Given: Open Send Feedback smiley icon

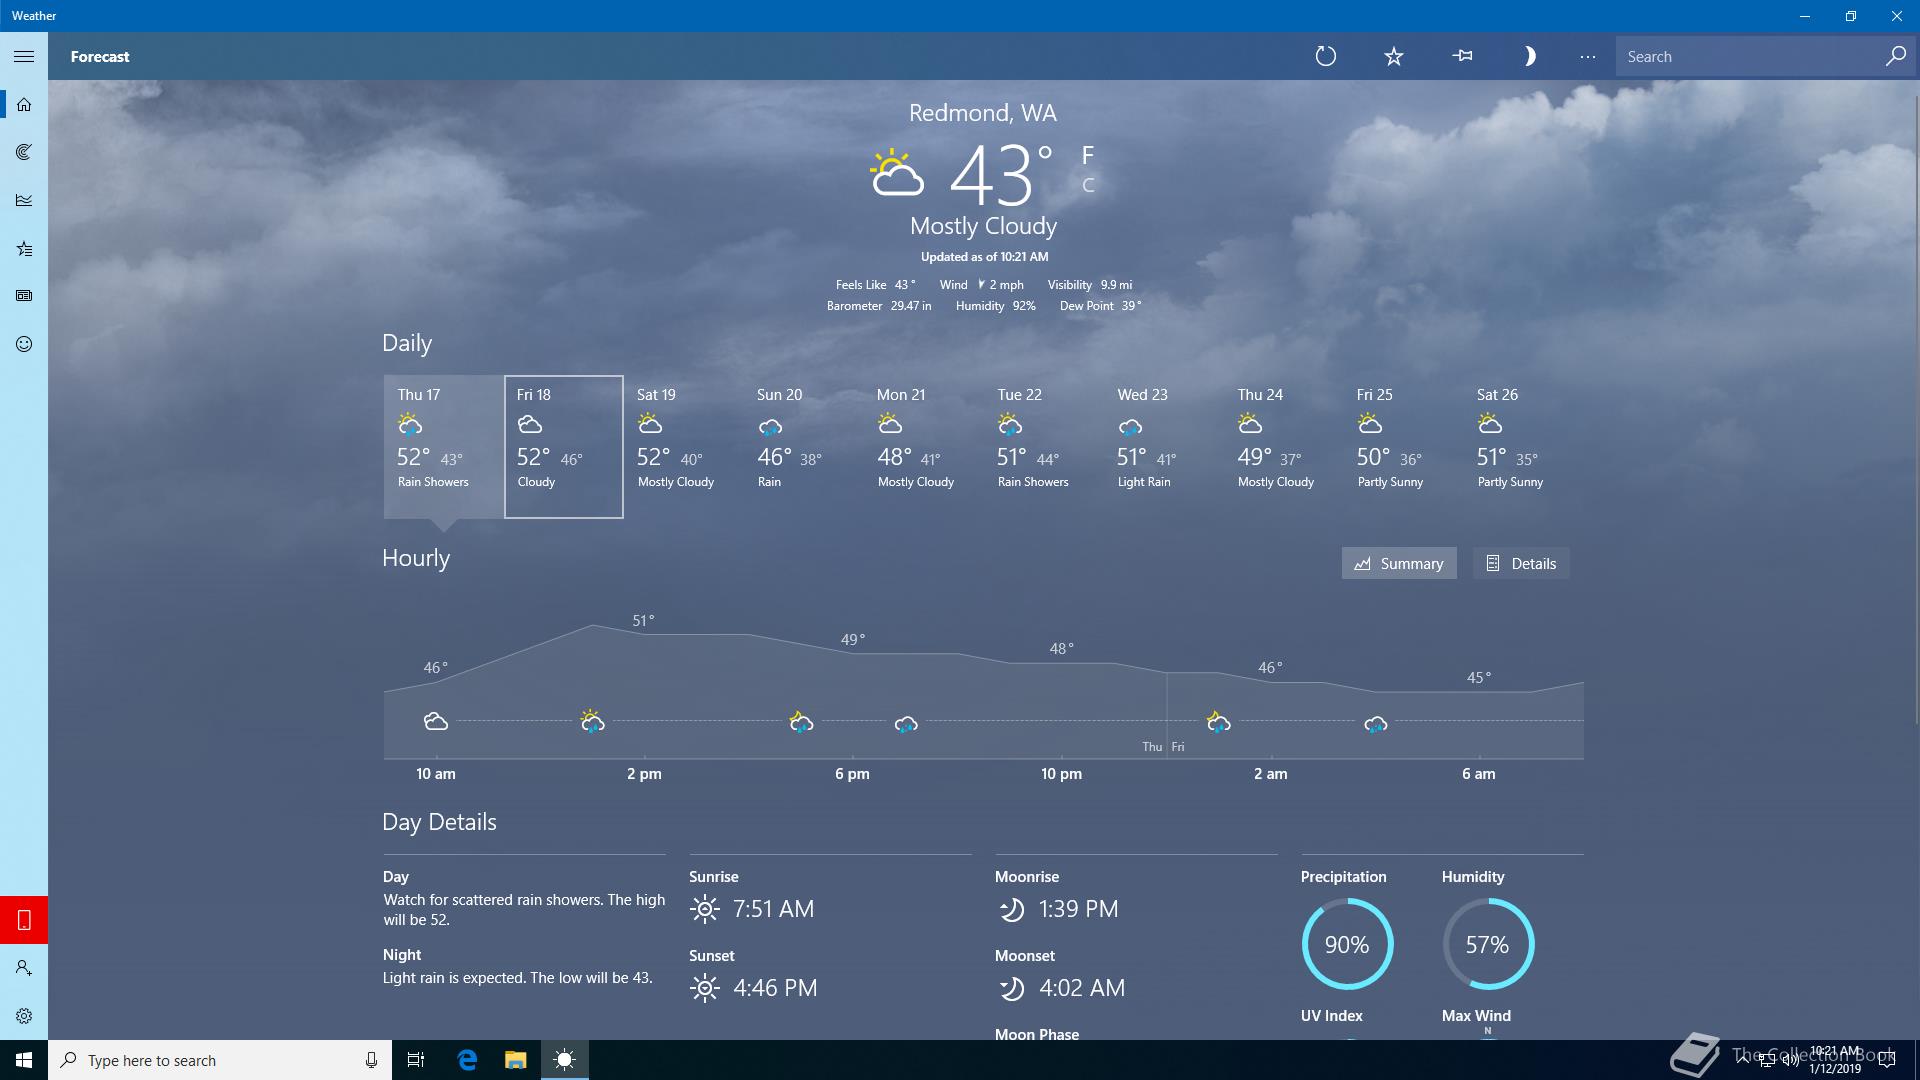Looking at the screenshot, I should 24,344.
